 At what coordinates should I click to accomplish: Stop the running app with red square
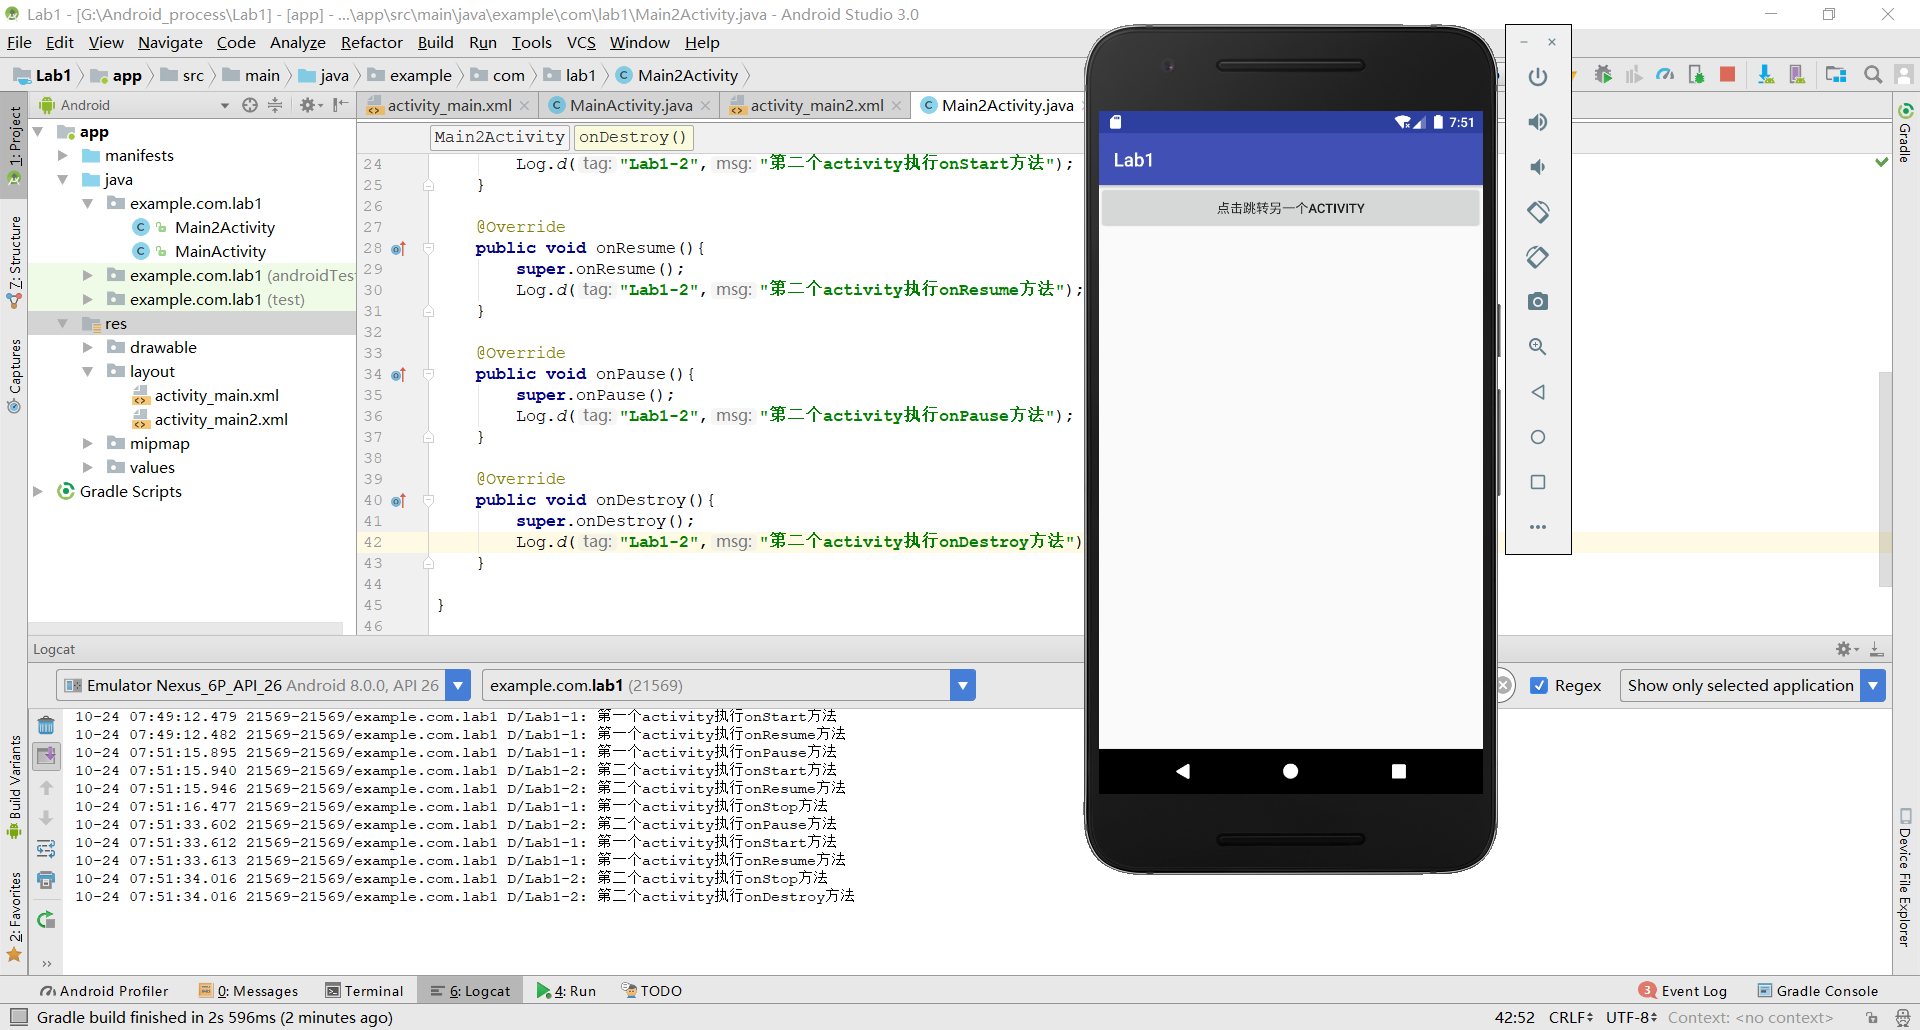pos(1727,75)
